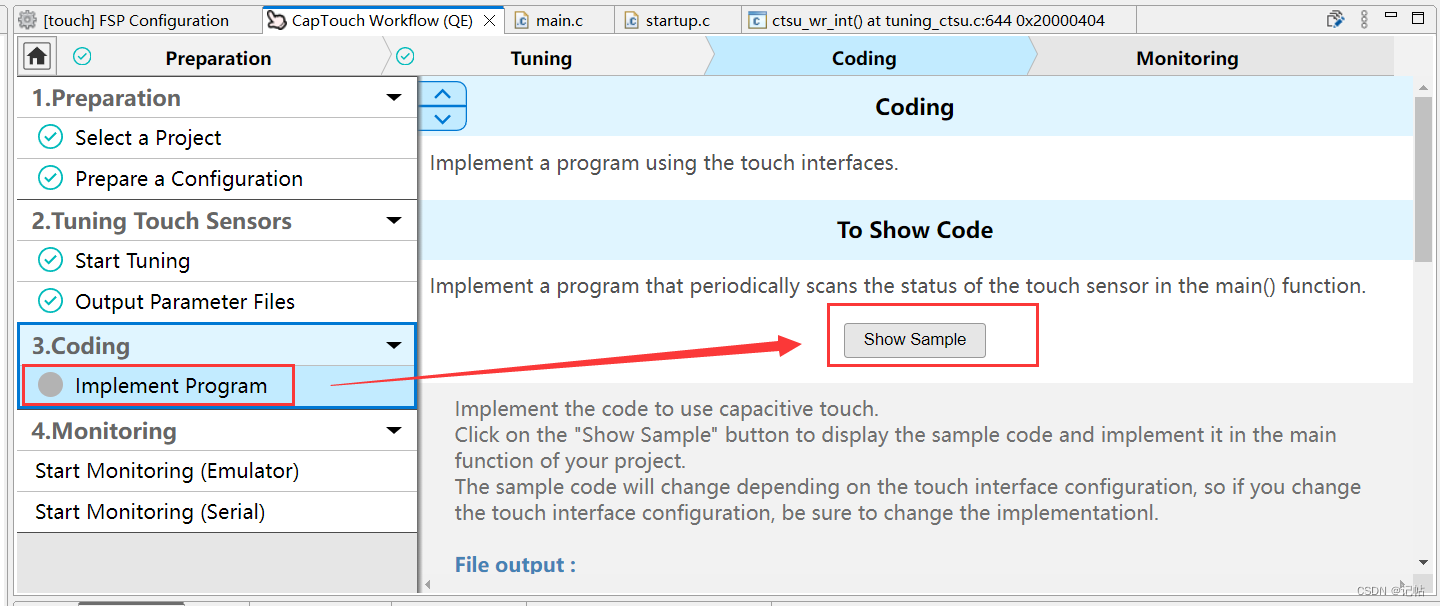Click the editor list icon at top right
Image resolution: width=1440 pixels, height=606 pixels.
[1335, 19]
